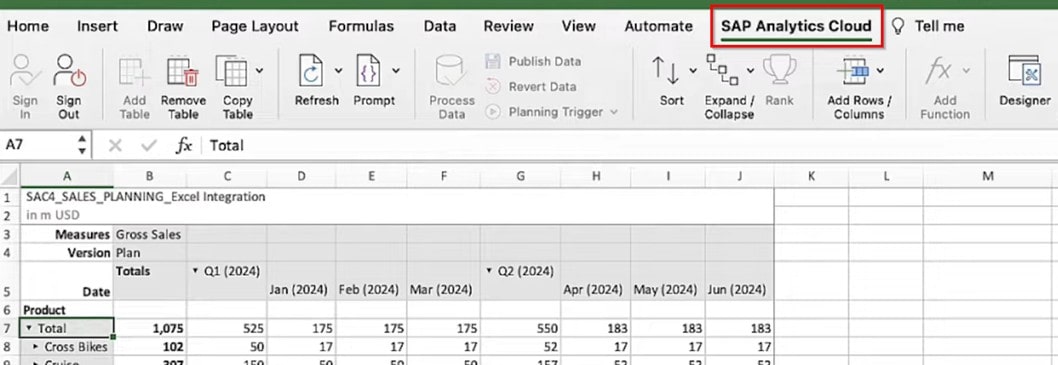Image resolution: width=1058 pixels, height=365 pixels.
Task: Click the Cross Bikes total 102 cell
Action: [150, 347]
